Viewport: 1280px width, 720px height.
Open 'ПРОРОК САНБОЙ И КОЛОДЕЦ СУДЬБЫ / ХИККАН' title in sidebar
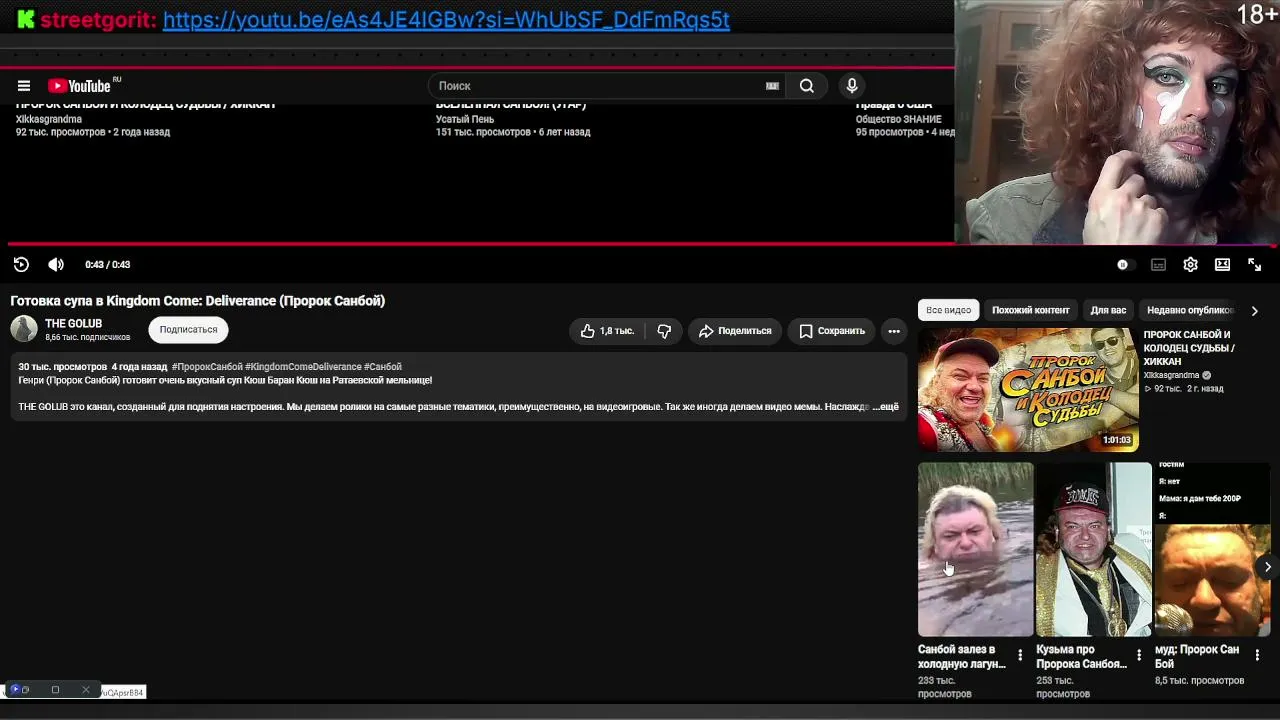point(1191,348)
